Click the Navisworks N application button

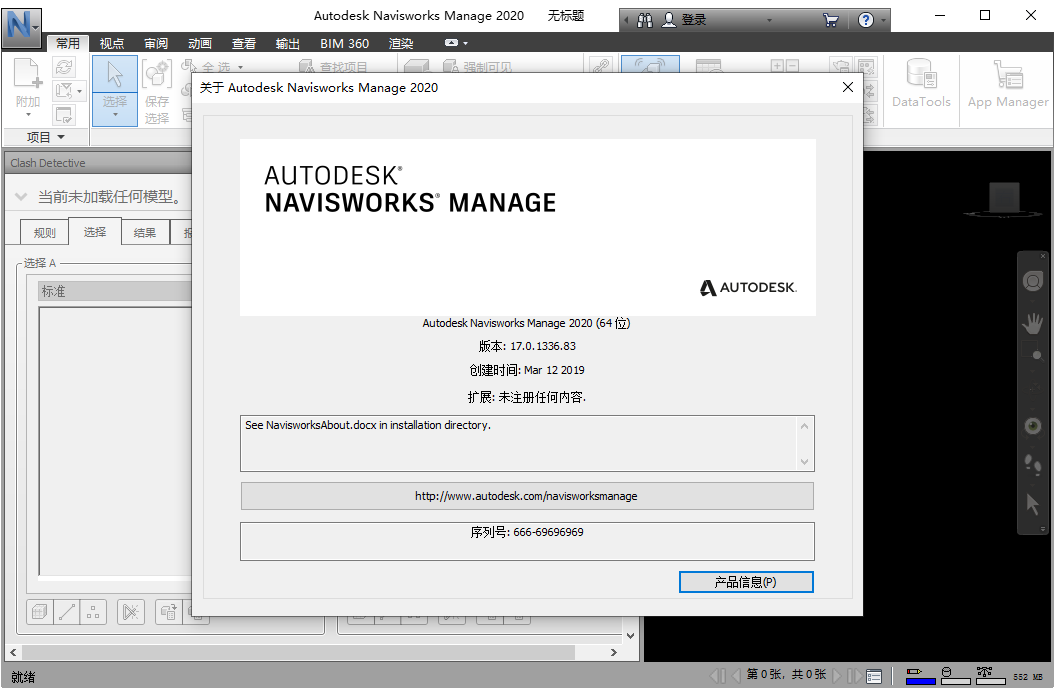tap(20, 26)
